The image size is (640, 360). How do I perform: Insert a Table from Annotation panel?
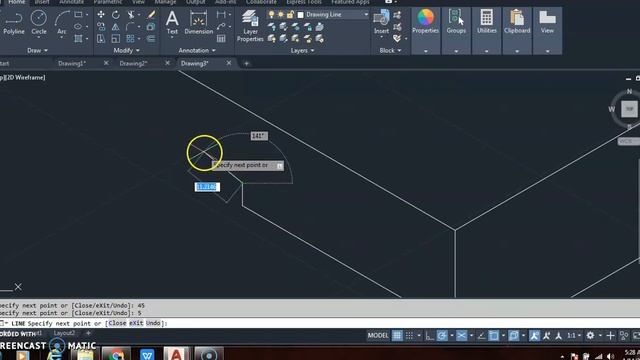pyautogui.click(x=221, y=39)
